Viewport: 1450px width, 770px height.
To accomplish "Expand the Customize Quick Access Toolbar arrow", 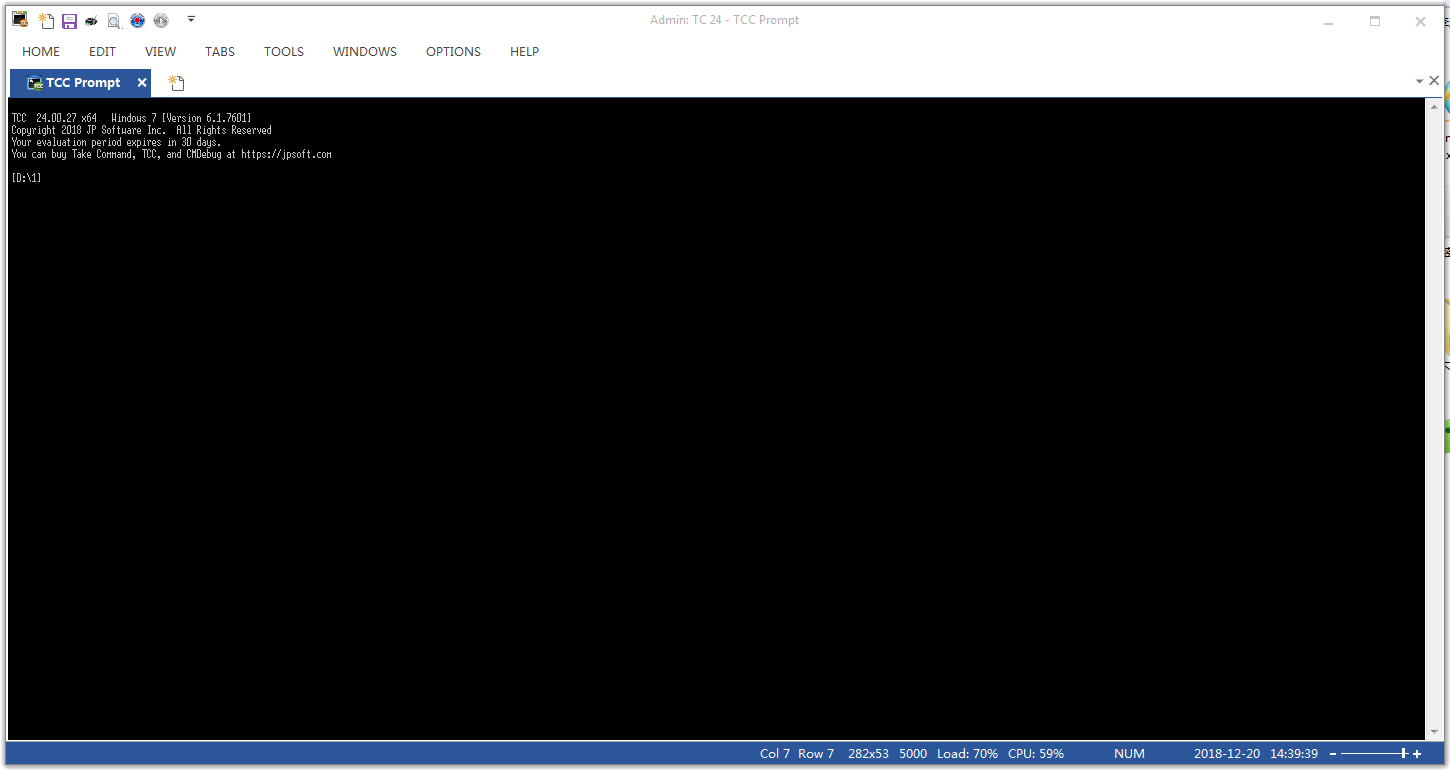I will tap(191, 19).
